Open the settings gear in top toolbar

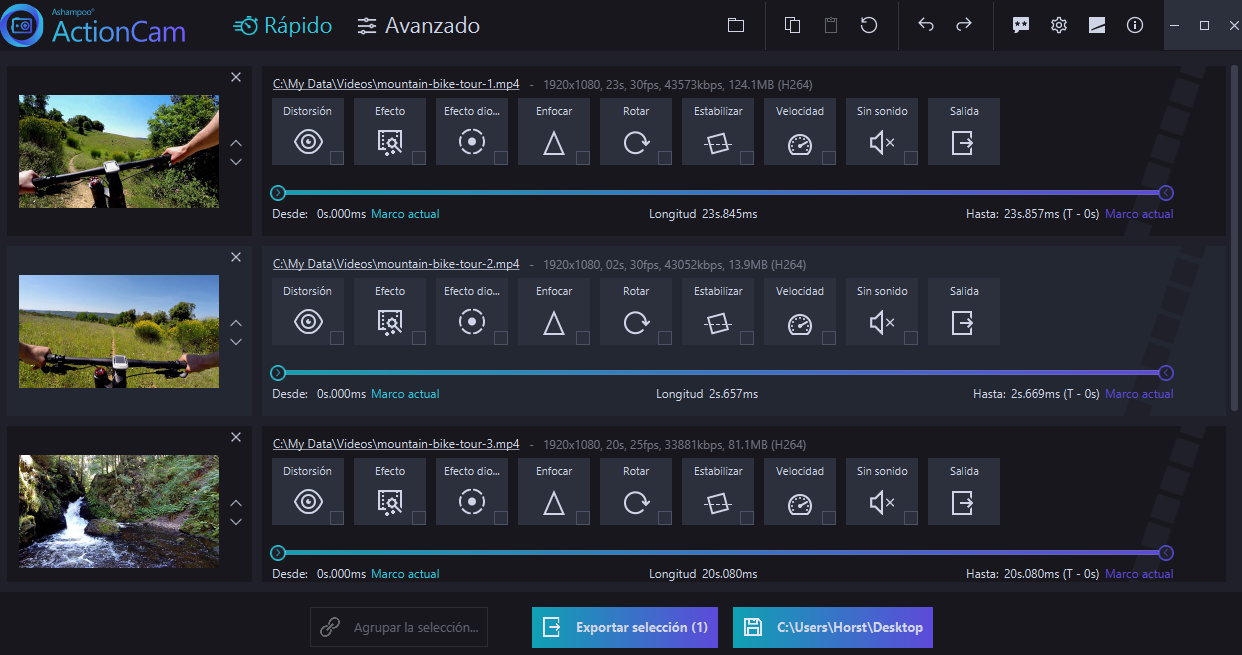click(x=1059, y=25)
